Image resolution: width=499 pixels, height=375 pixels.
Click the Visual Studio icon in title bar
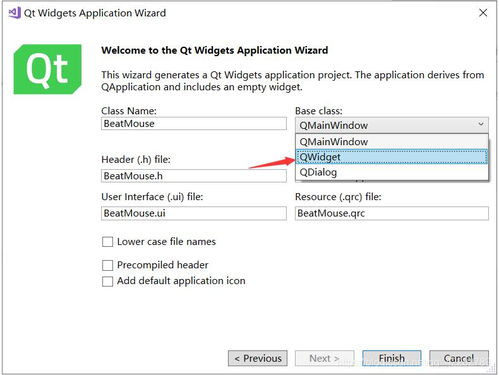coord(15,13)
